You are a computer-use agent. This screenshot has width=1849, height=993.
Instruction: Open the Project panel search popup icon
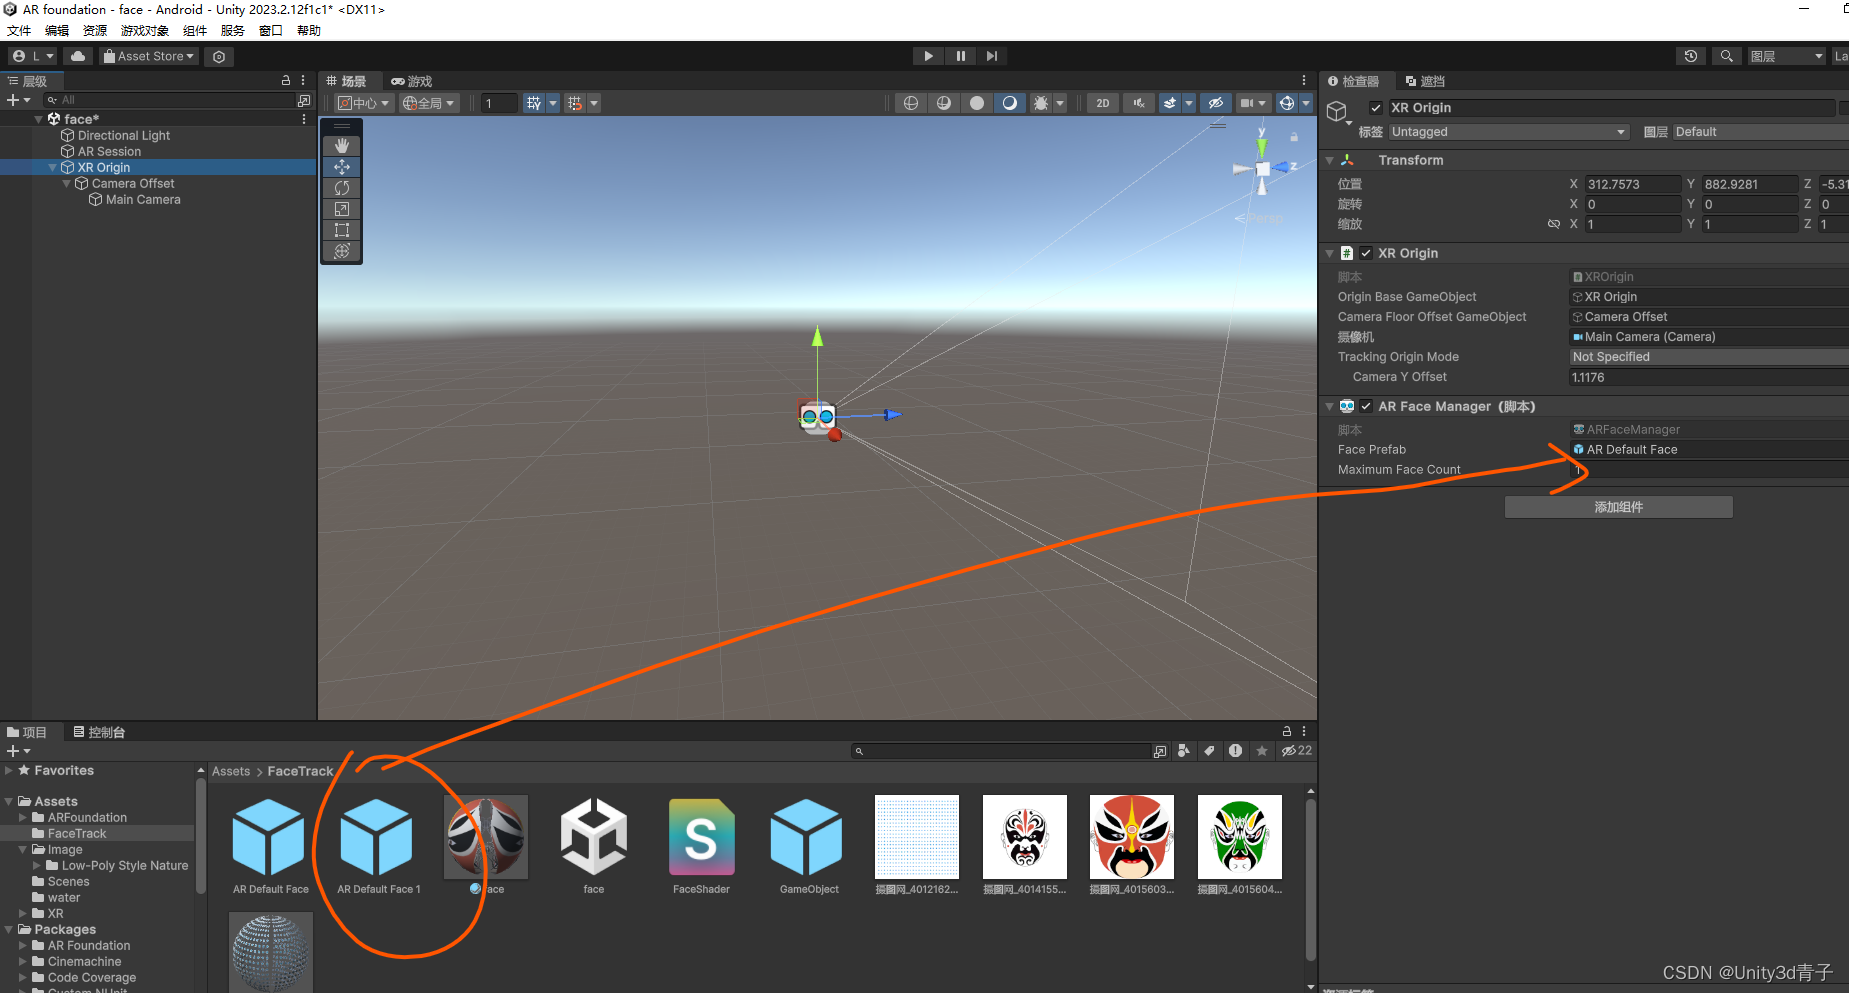click(x=1160, y=751)
